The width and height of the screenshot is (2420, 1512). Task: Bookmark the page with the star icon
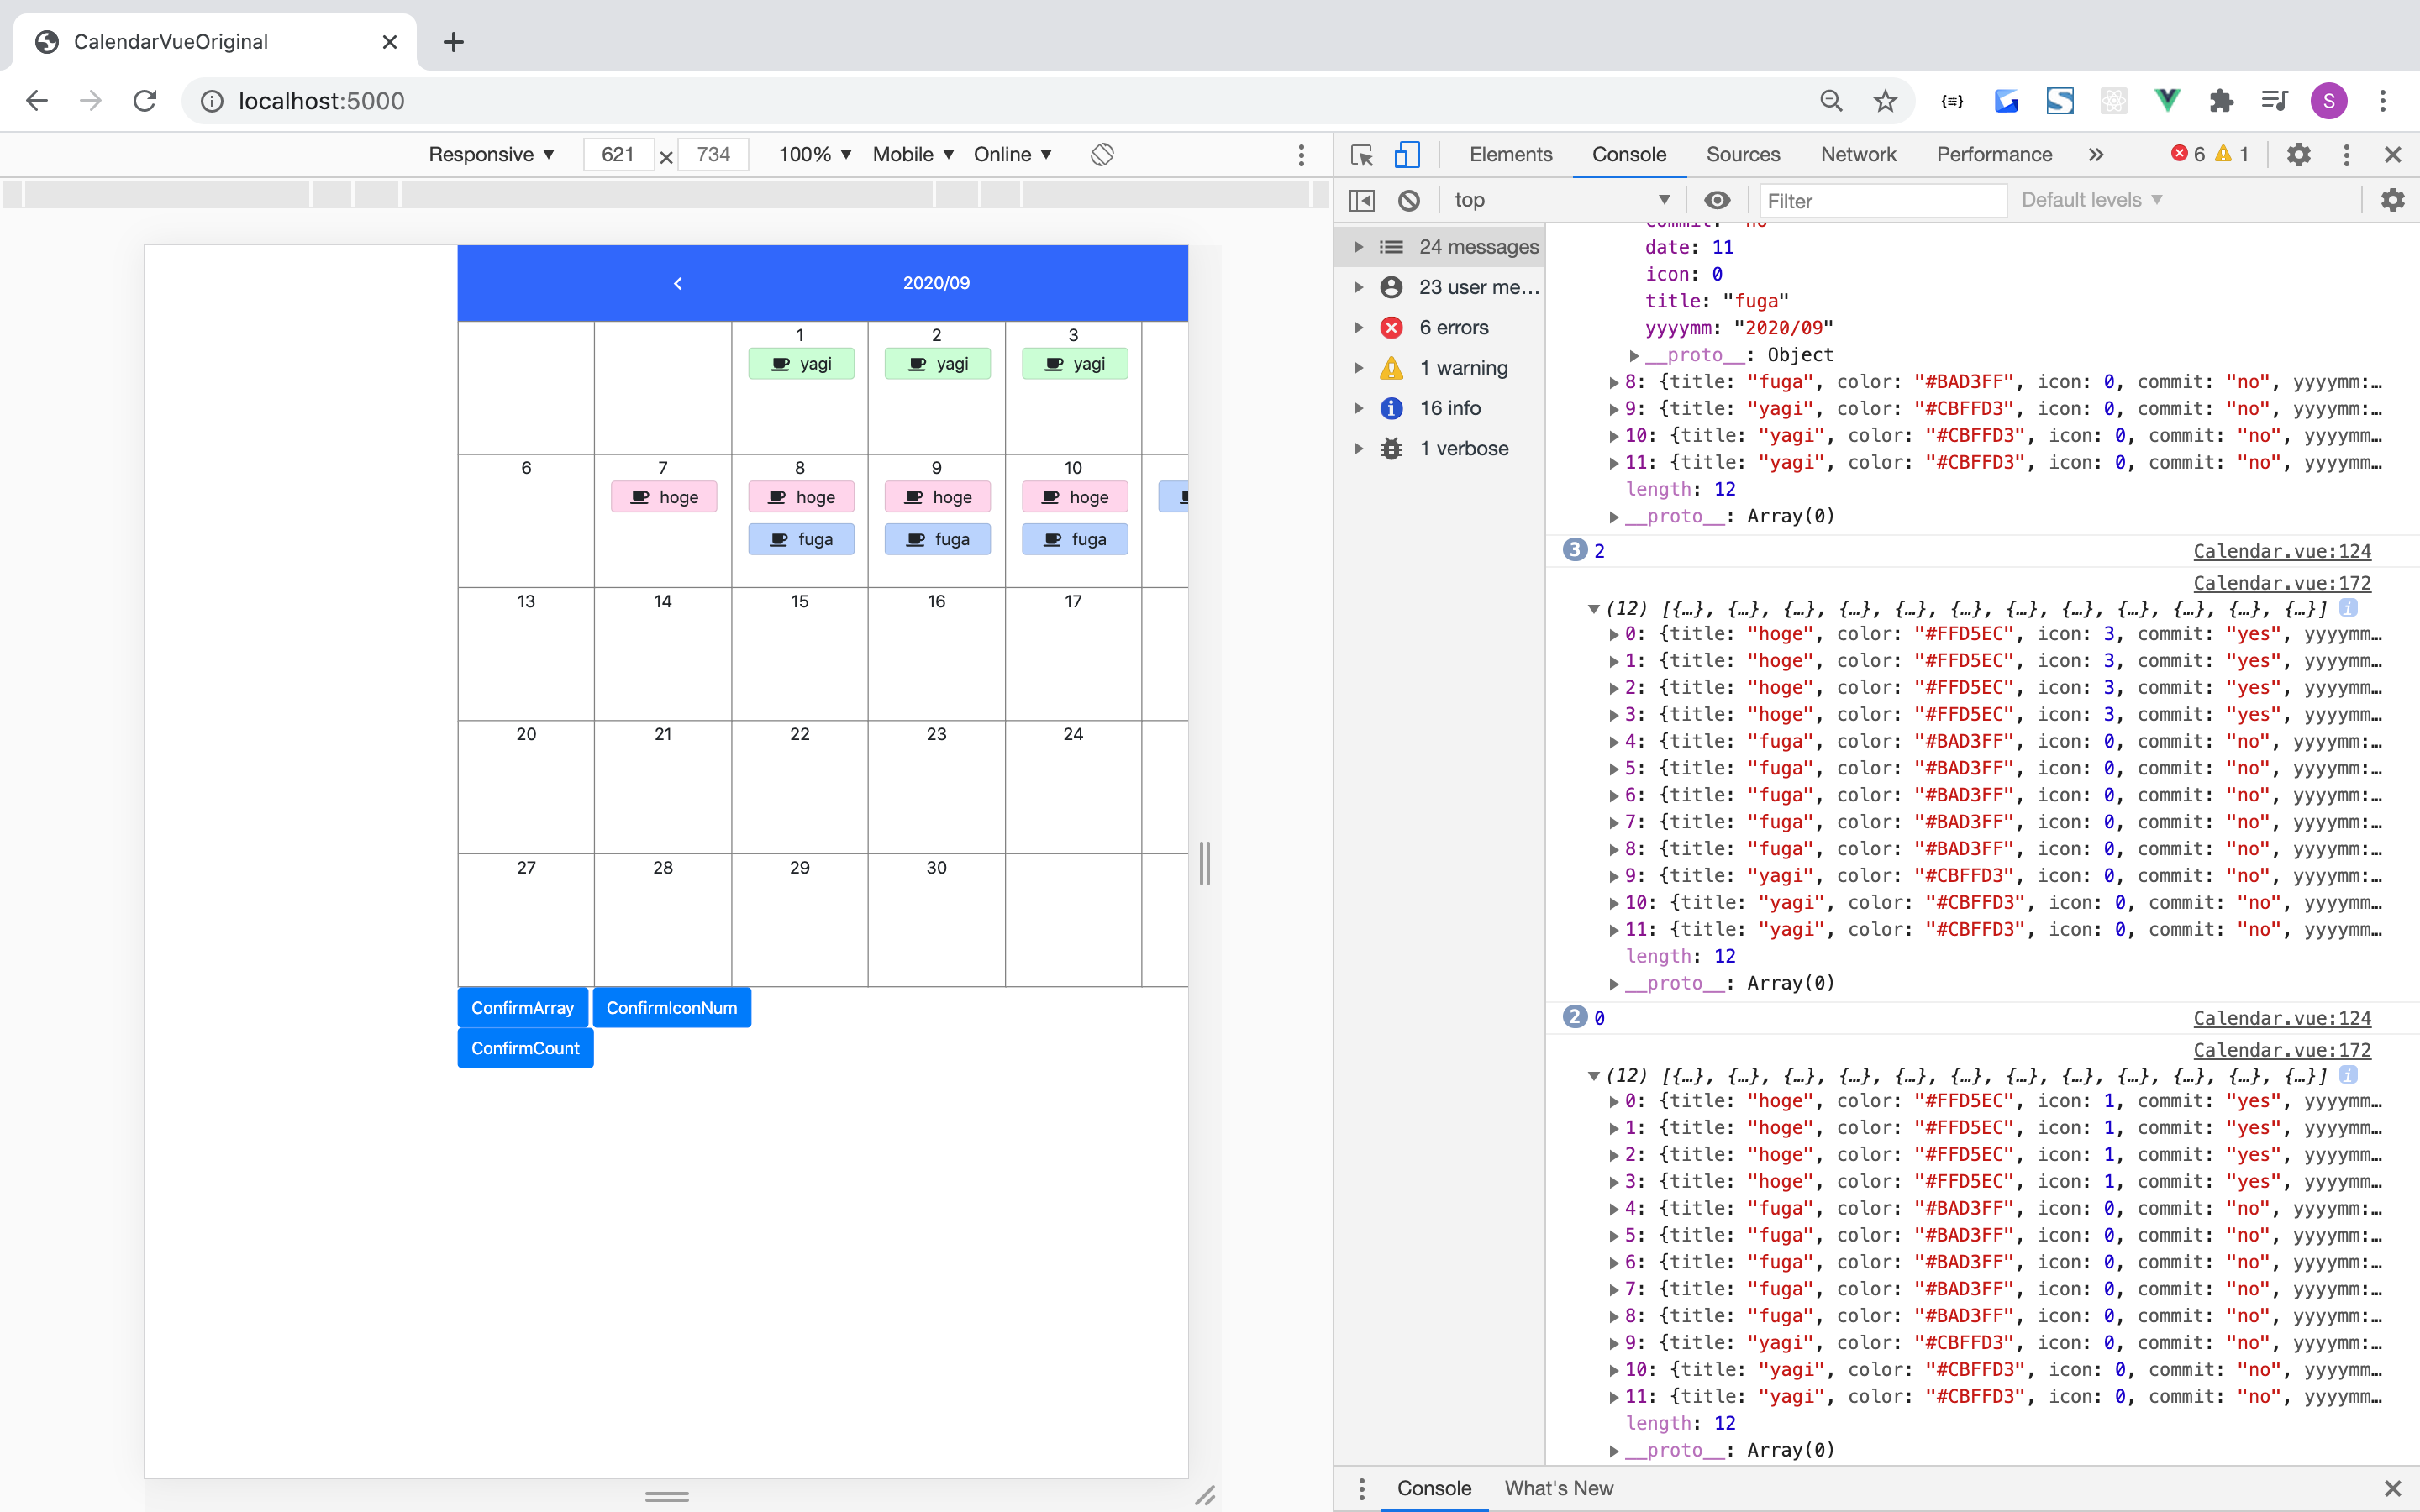(x=1885, y=101)
